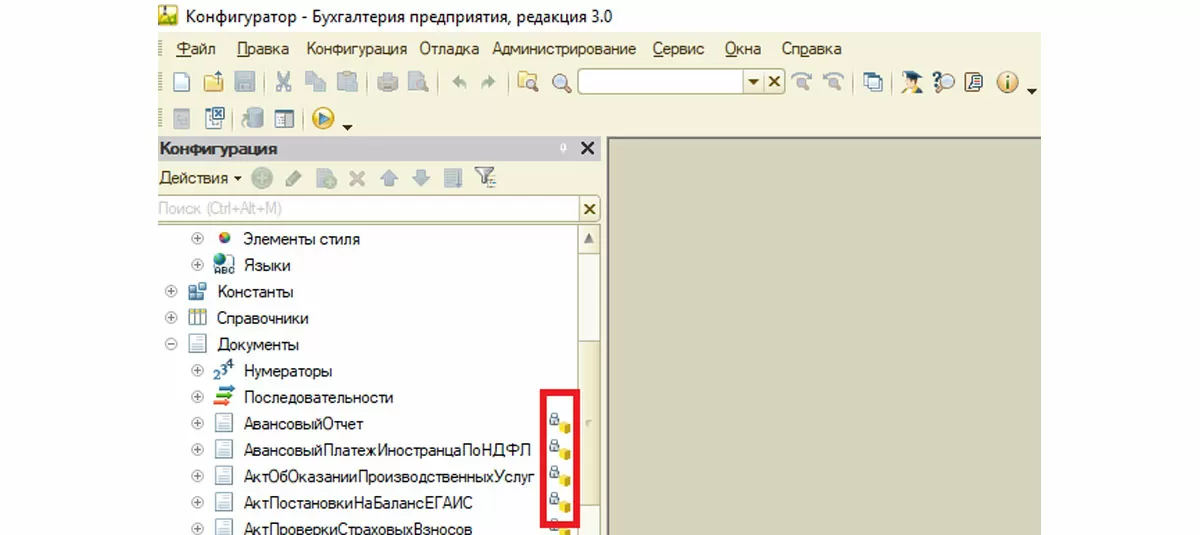Screen dimensions: 1200x535
Task: Find next with the binoculars-forward icon
Action: click(x=802, y=83)
